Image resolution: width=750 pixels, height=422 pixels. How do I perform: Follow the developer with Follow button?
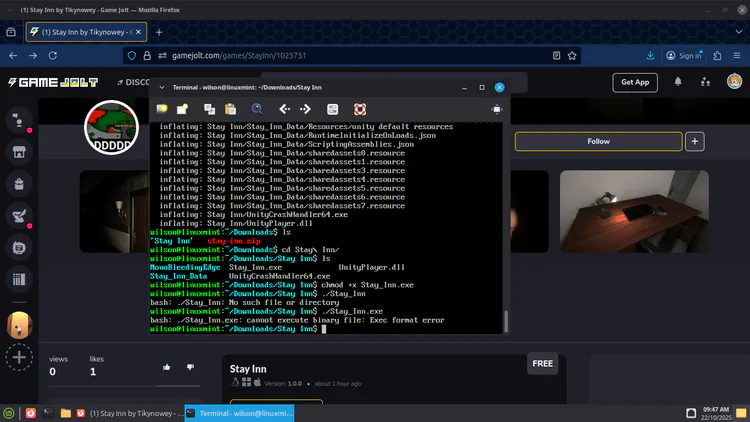tap(598, 142)
